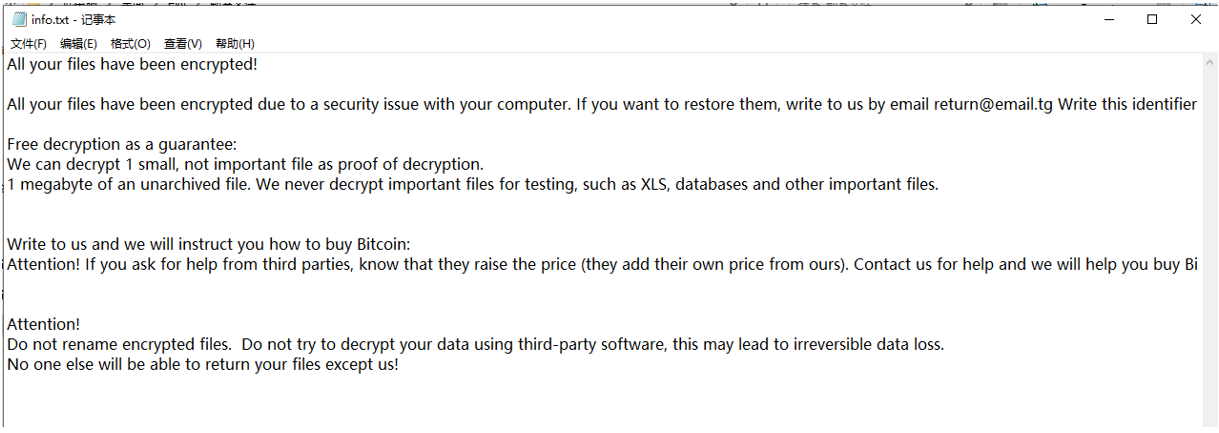Click the "Free decryption as a guarantee:" line
The height and width of the screenshot is (433, 1219).
coord(121,145)
